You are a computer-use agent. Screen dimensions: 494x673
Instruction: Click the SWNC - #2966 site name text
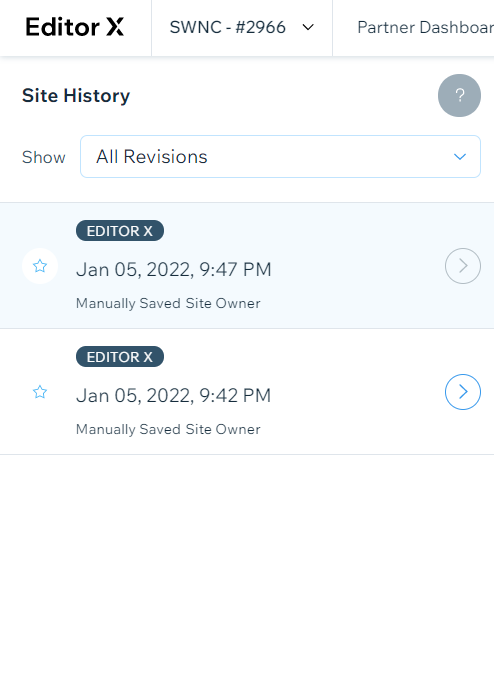point(227,27)
